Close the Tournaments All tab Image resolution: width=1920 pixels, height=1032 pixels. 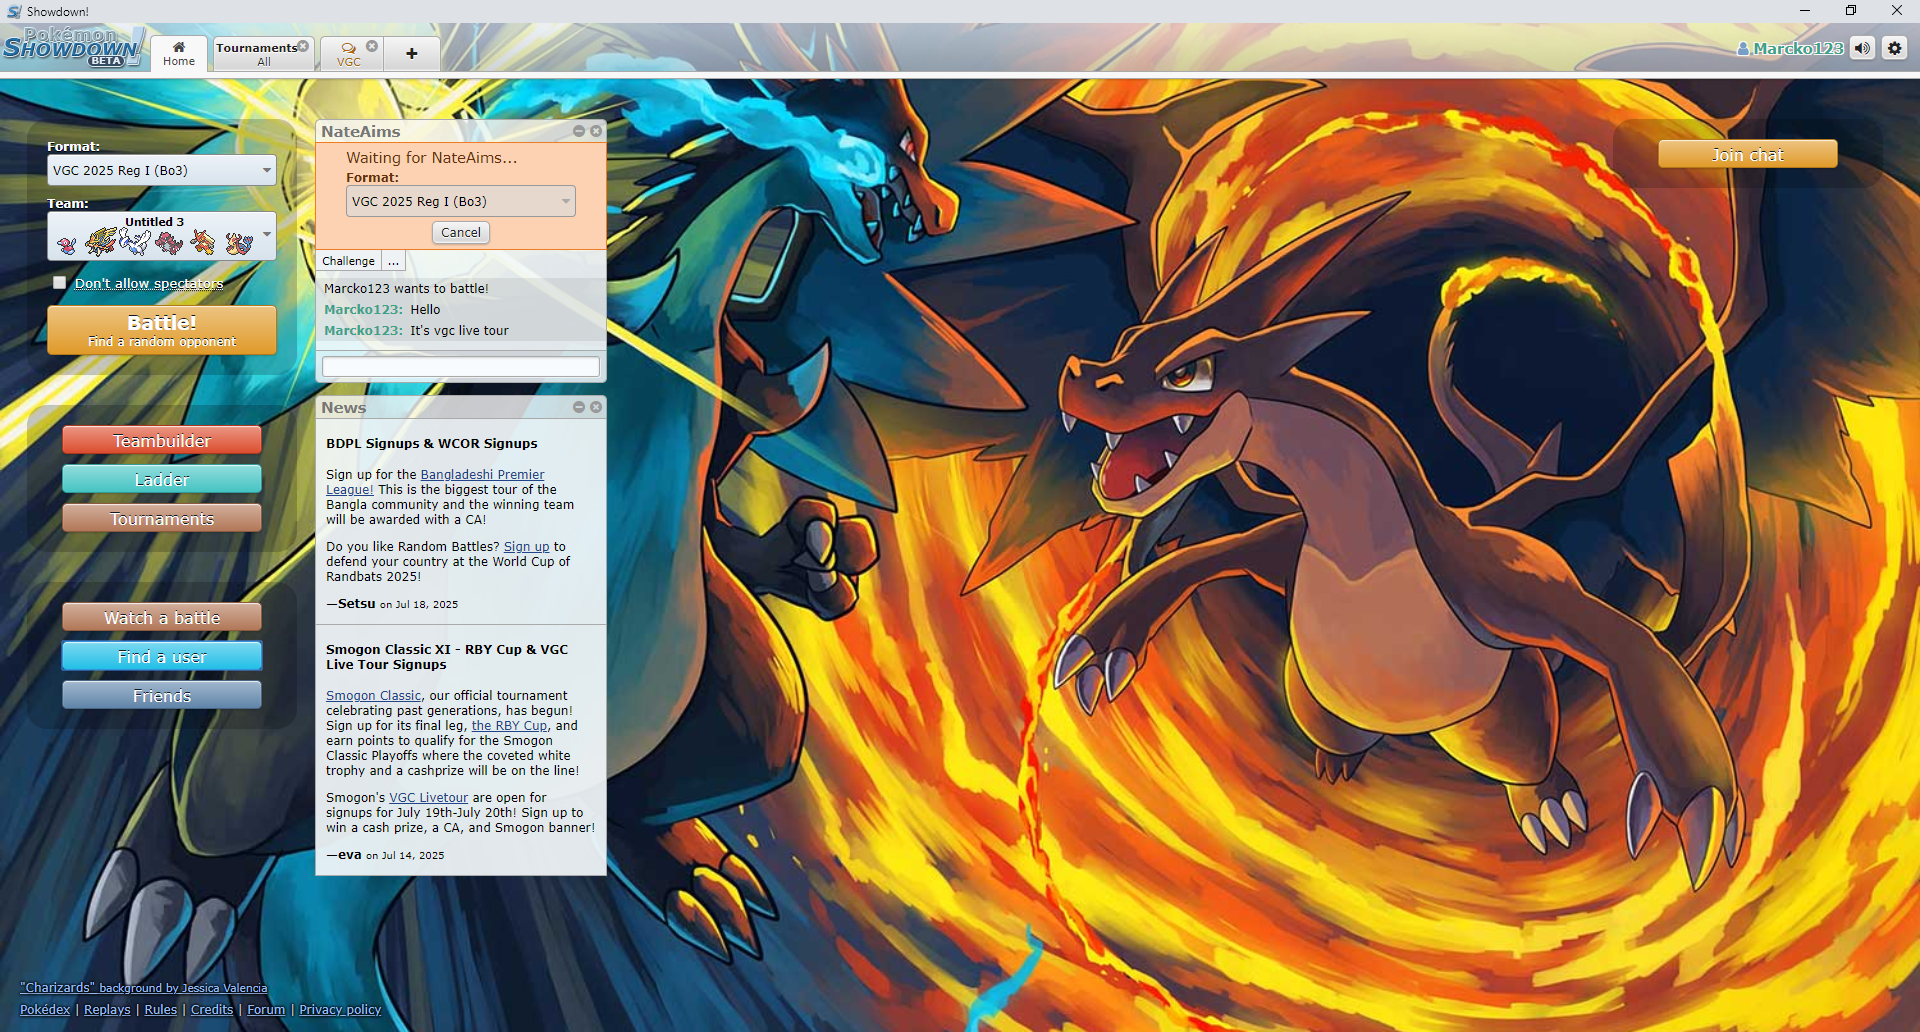click(x=303, y=46)
